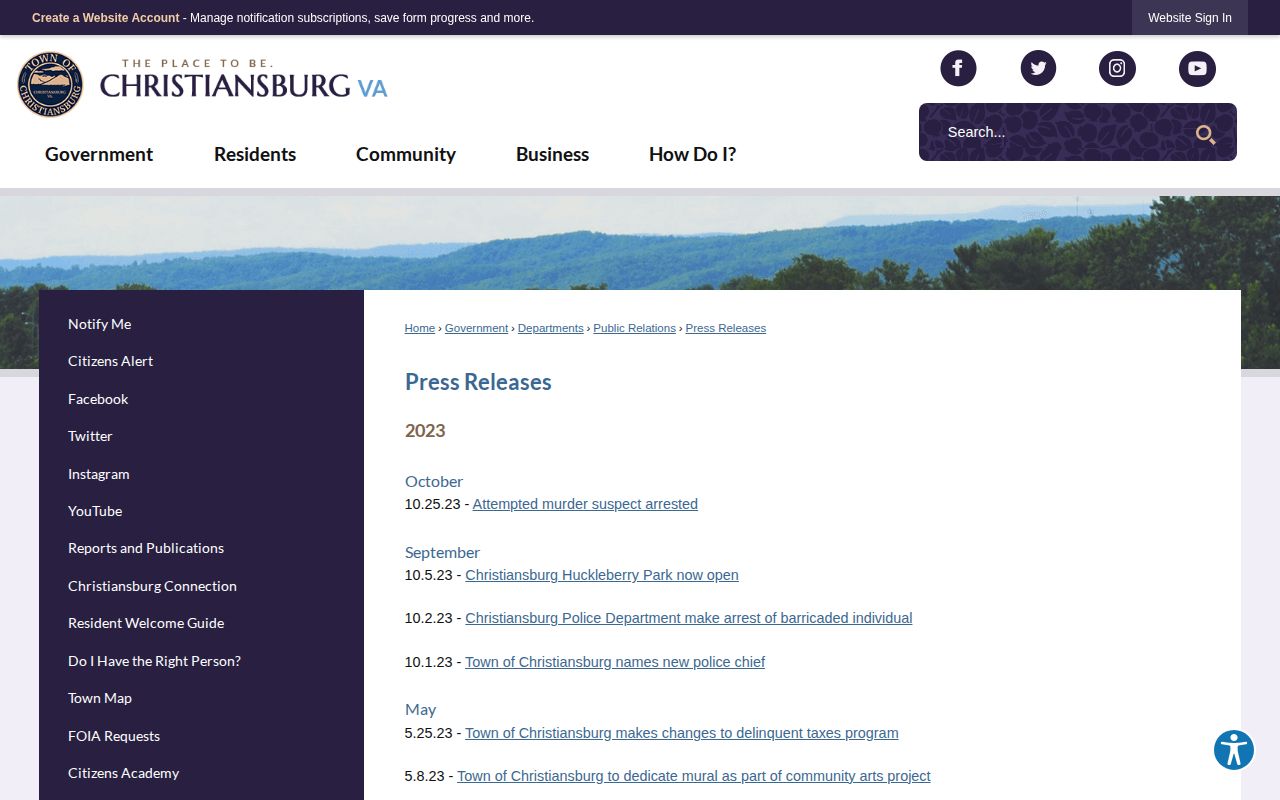This screenshot has height=800, width=1280.
Task: Click Website Sign In button
Action: point(1190,18)
